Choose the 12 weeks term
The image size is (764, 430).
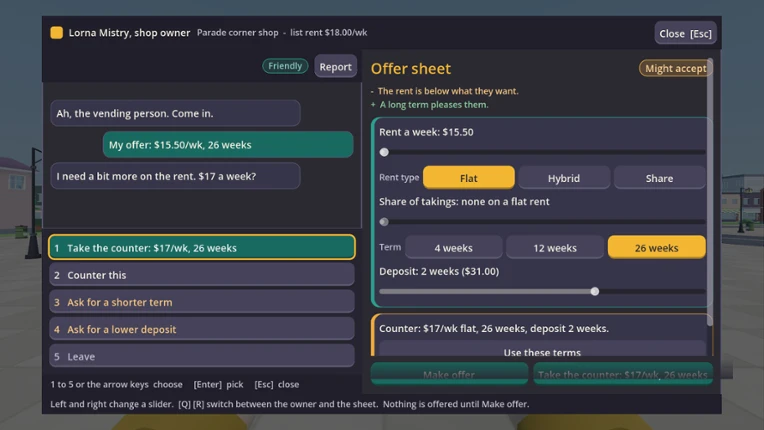click(x=554, y=247)
